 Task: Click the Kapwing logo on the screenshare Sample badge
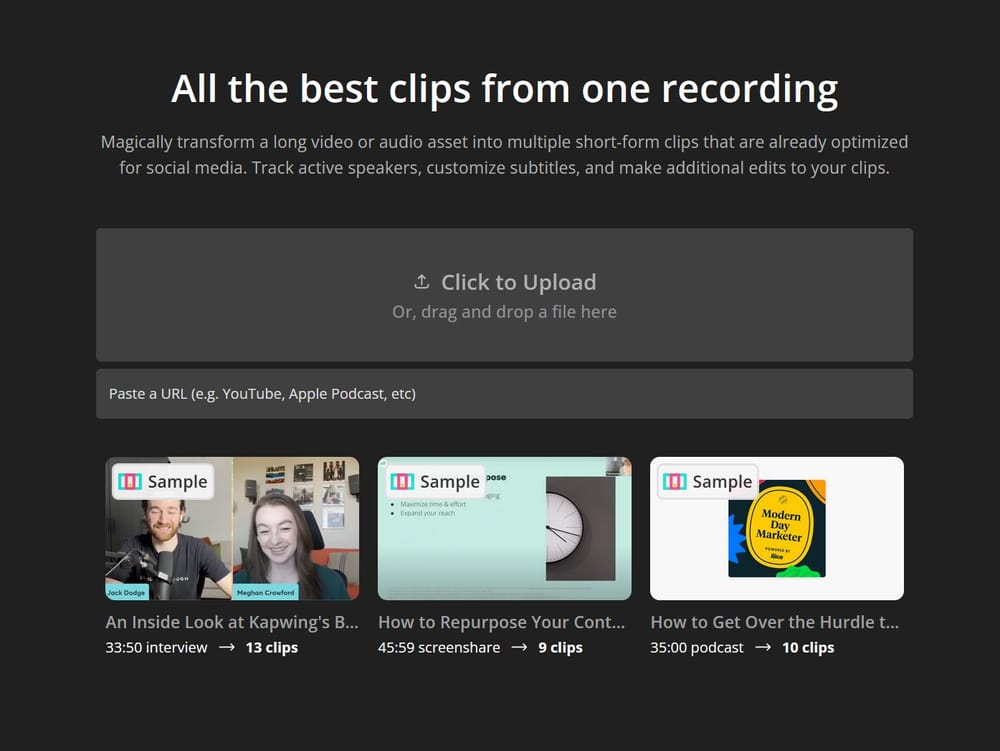pyautogui.click(x=403, y=481)
